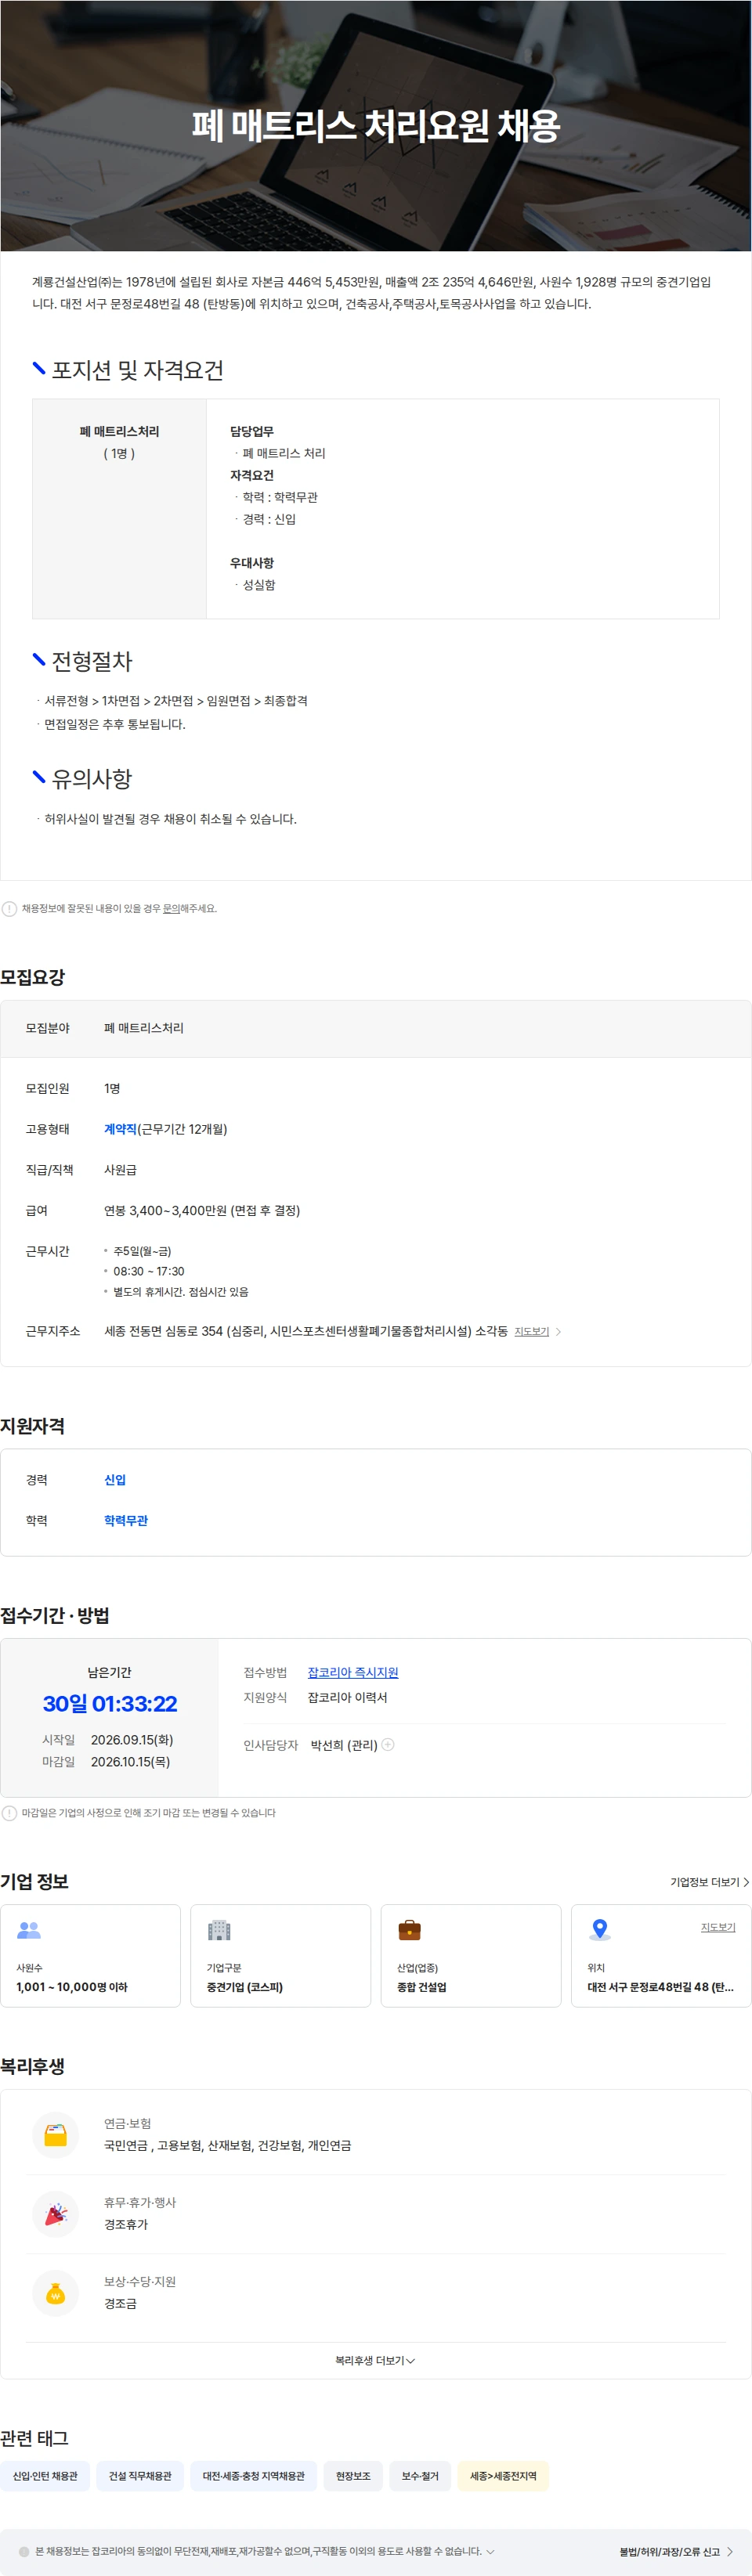Screen dimensions: 752x2576
Task: Click the 08:30 ~ 17:30 working hours text
Action: pyautogui.click(x=149, y=1272)
